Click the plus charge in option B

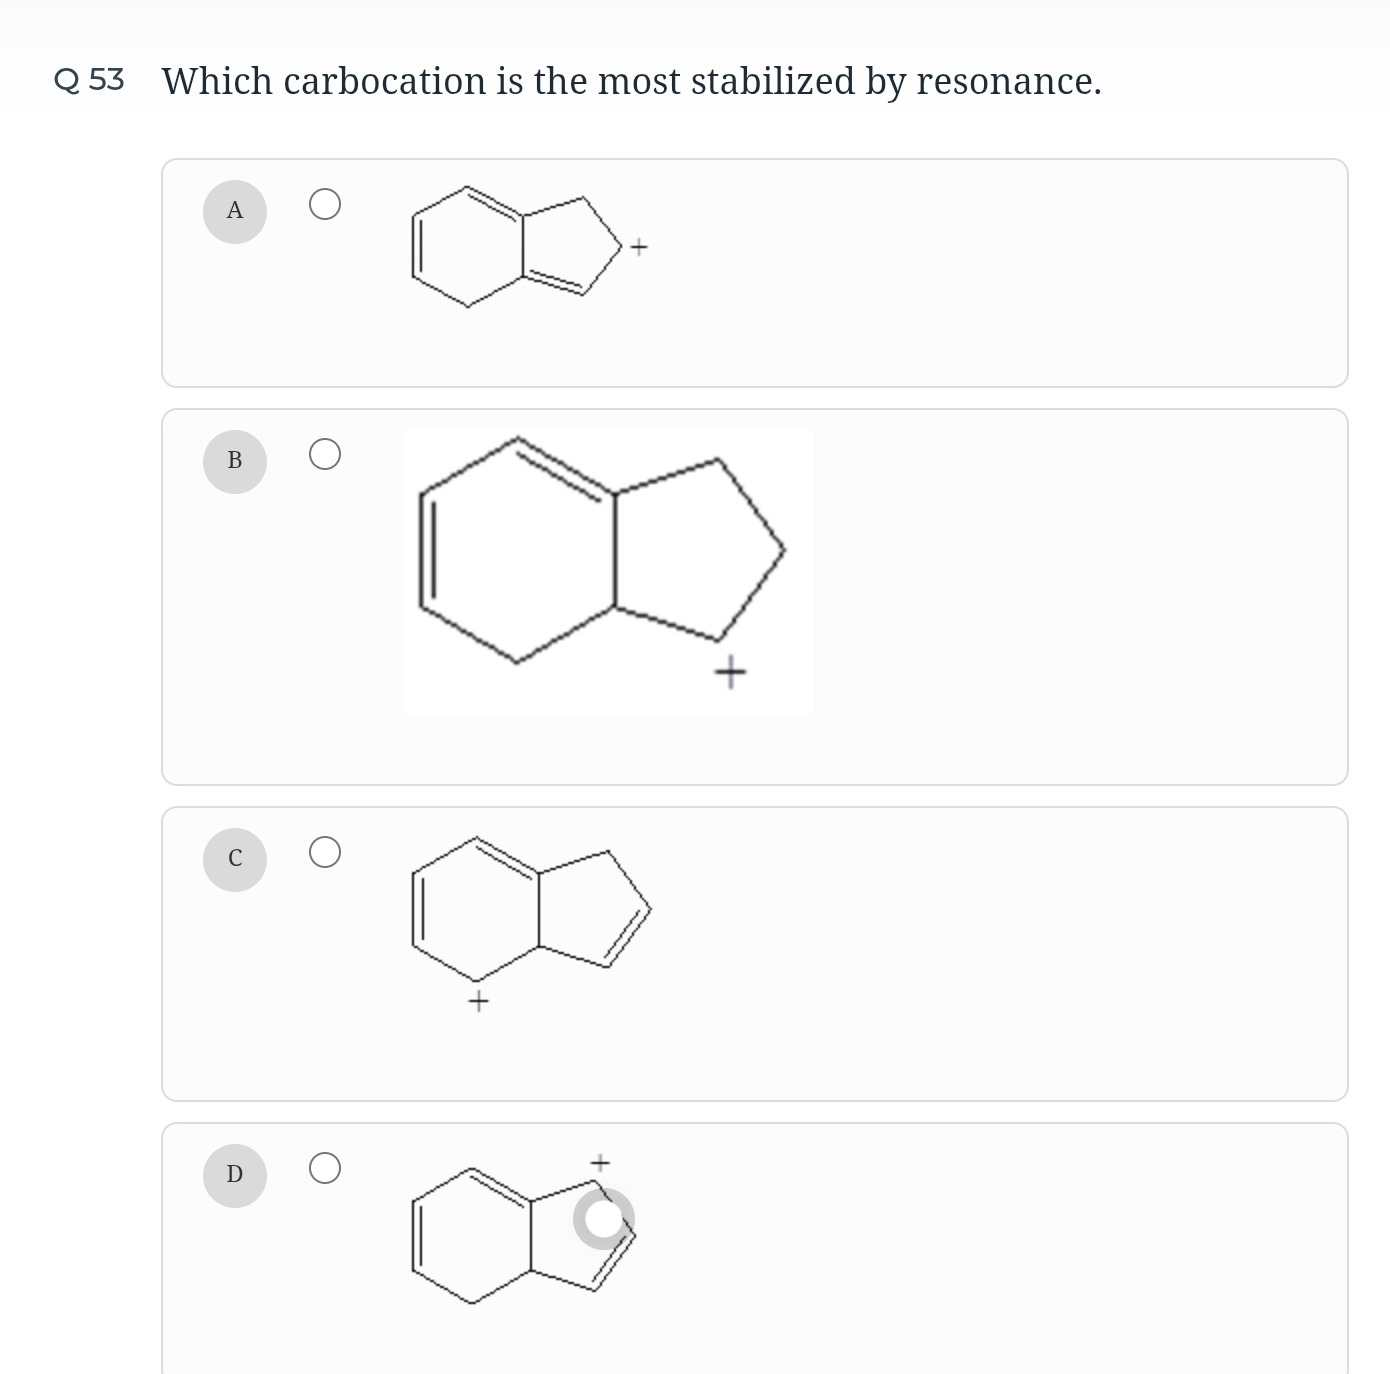tap(731, 672)
